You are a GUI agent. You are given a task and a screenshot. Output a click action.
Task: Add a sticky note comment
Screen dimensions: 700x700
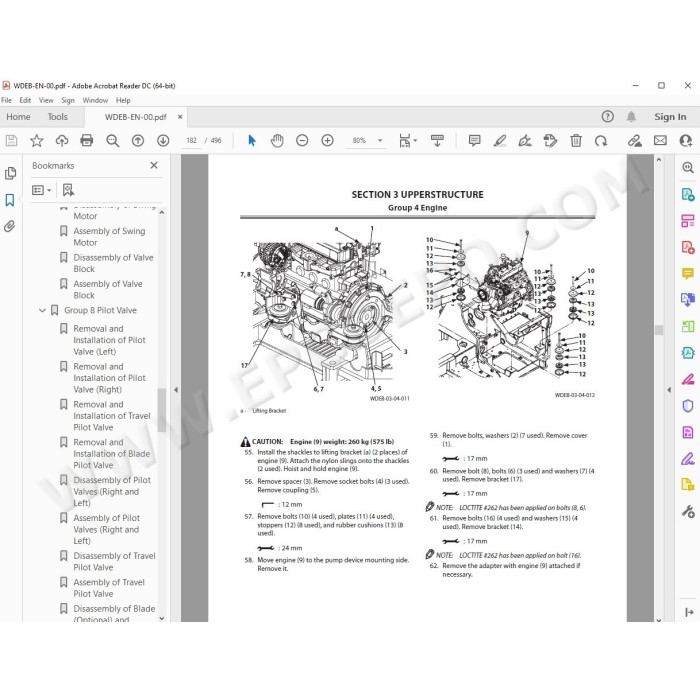coord(475,141)
